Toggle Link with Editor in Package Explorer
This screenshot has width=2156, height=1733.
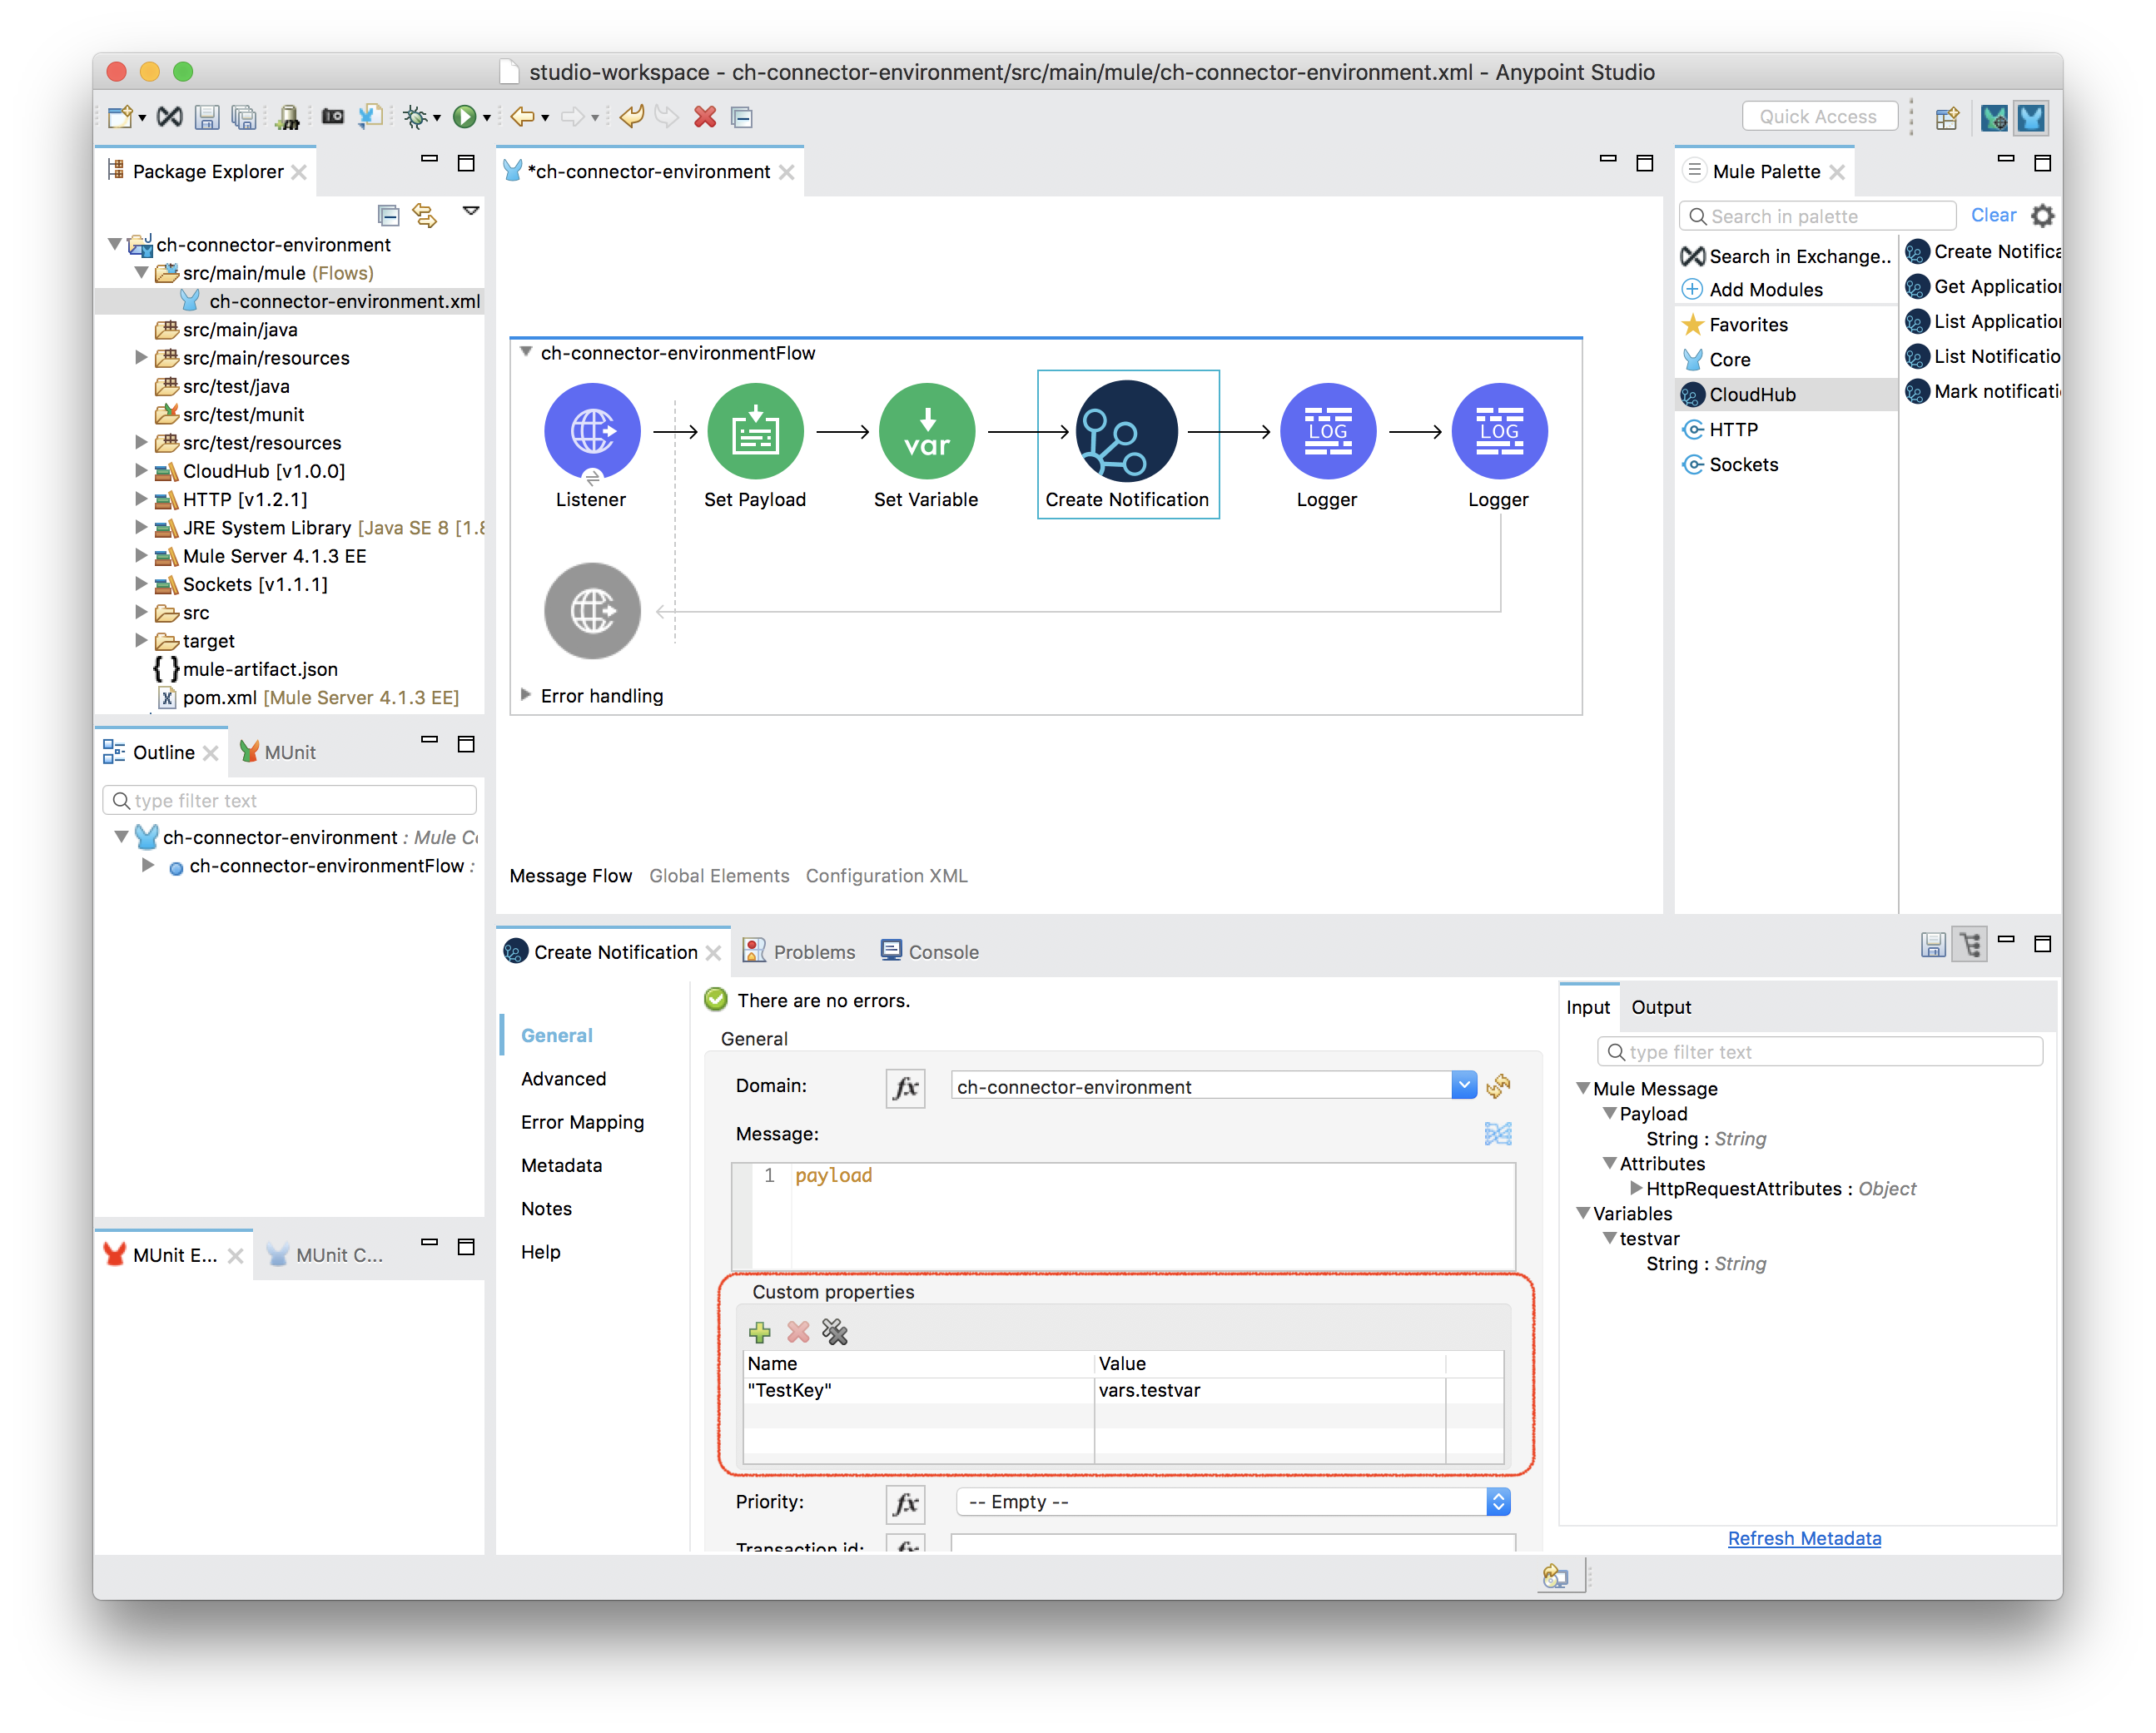[x=425, y=214]
